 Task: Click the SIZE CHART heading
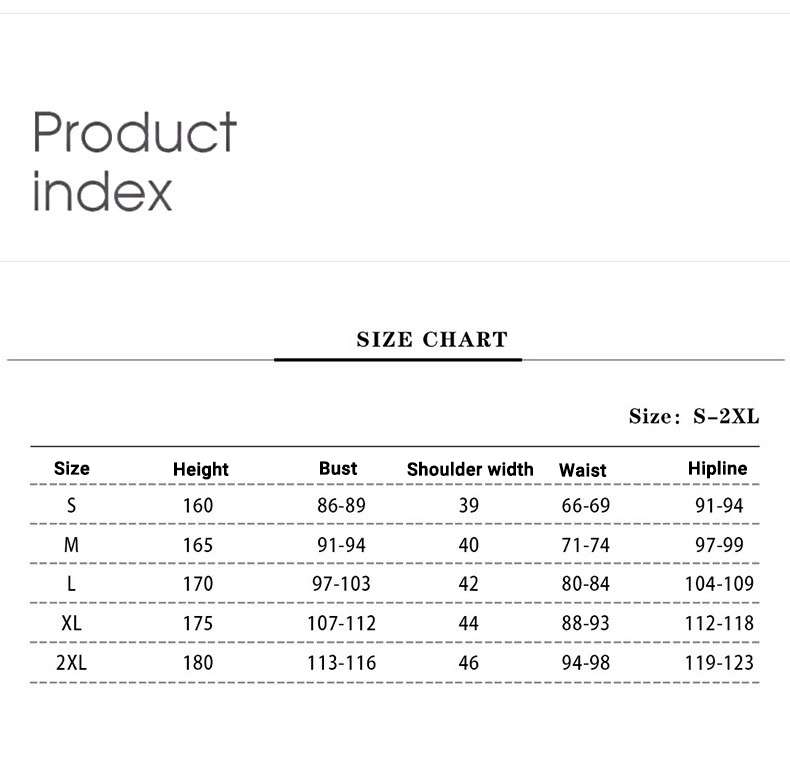click(432, 340)
